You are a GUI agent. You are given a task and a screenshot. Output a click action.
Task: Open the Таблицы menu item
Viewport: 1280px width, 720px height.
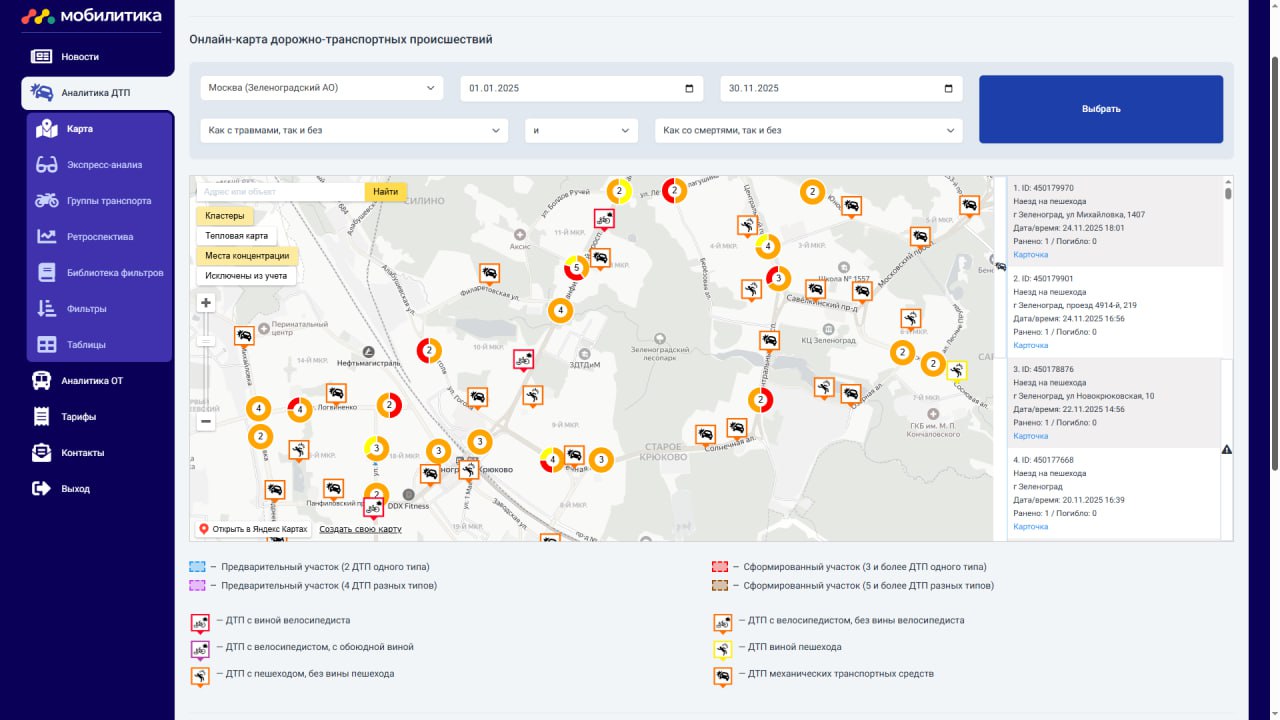coord(86,345)
